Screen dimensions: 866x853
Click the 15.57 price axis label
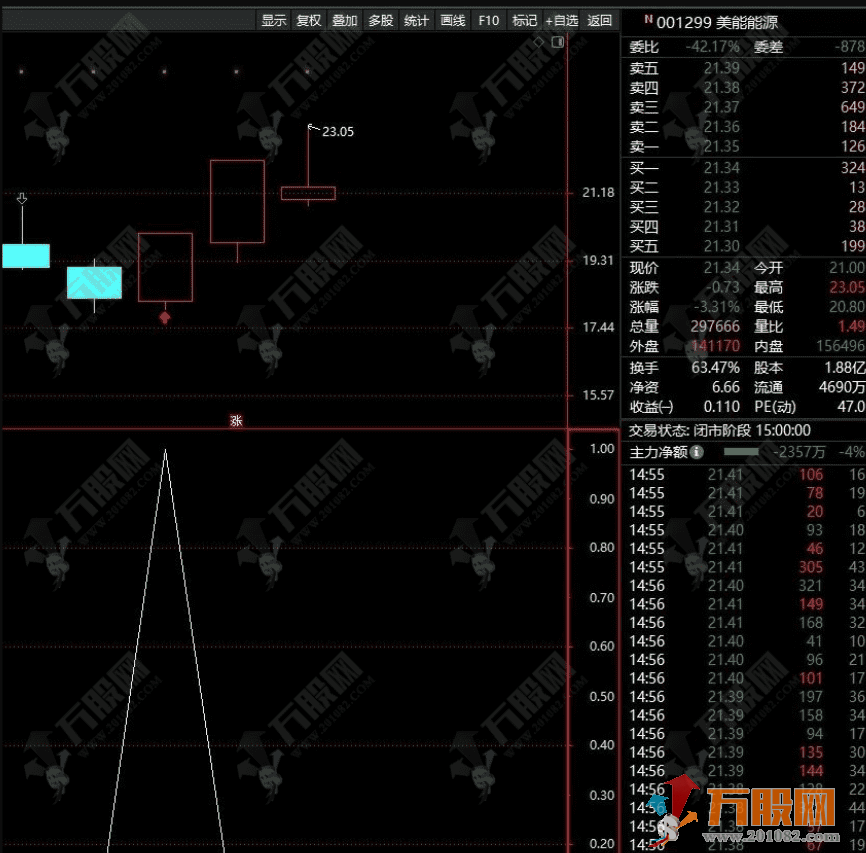tap(598, 395)
